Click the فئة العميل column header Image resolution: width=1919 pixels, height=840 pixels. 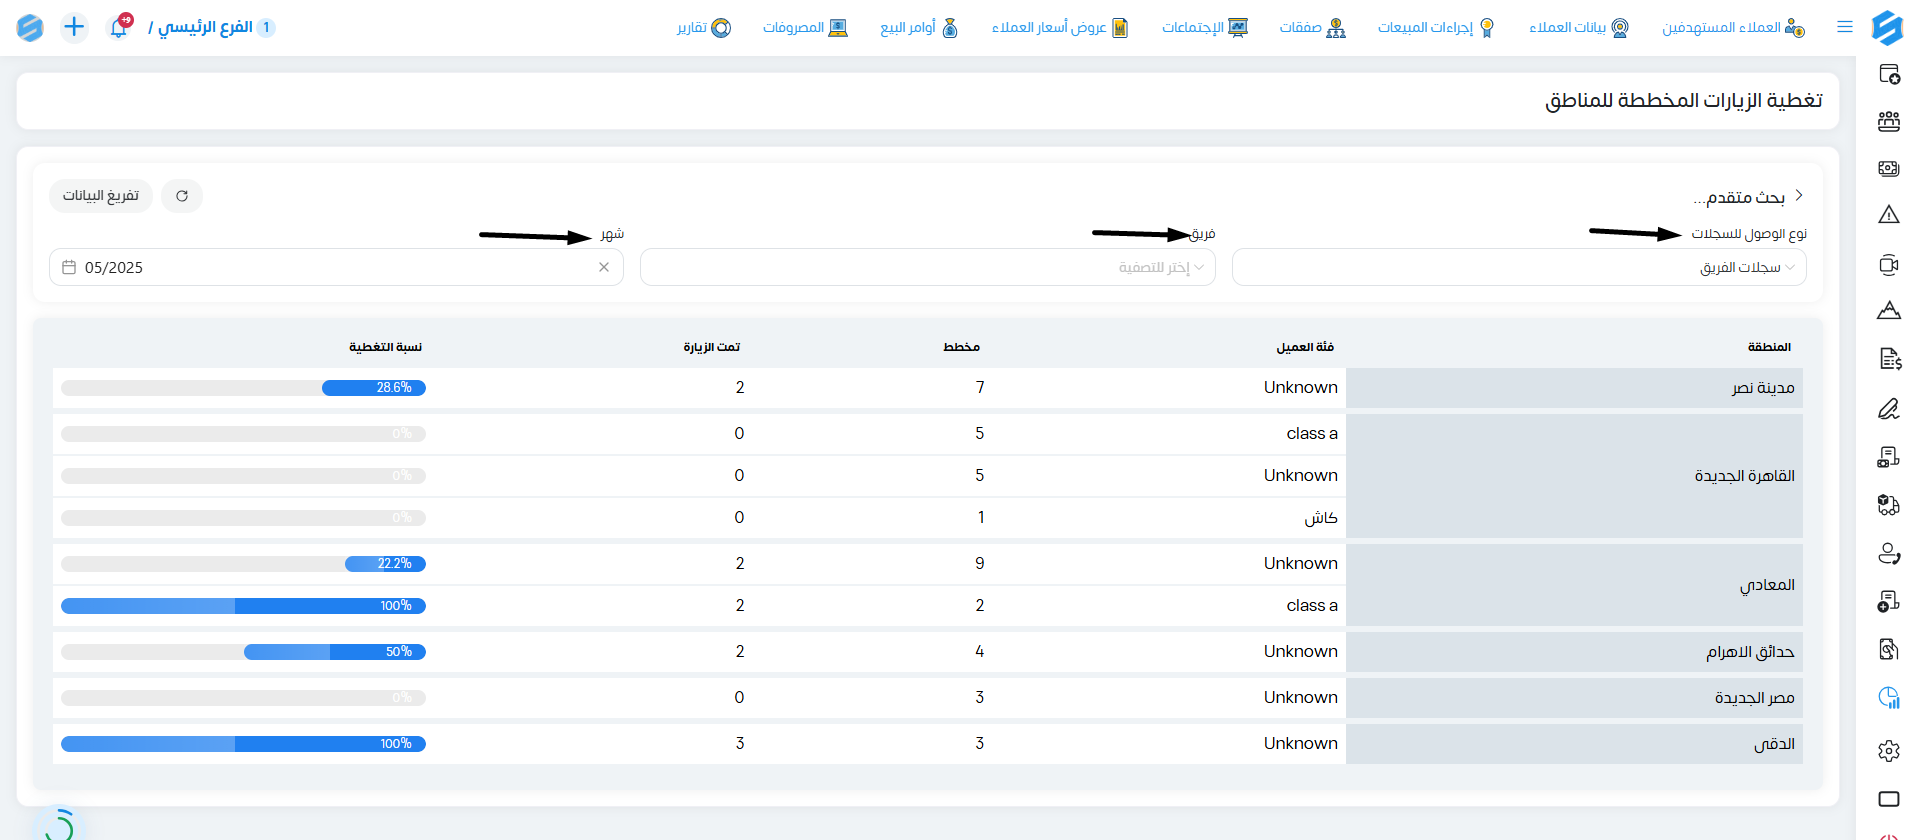click(1305, 347)
